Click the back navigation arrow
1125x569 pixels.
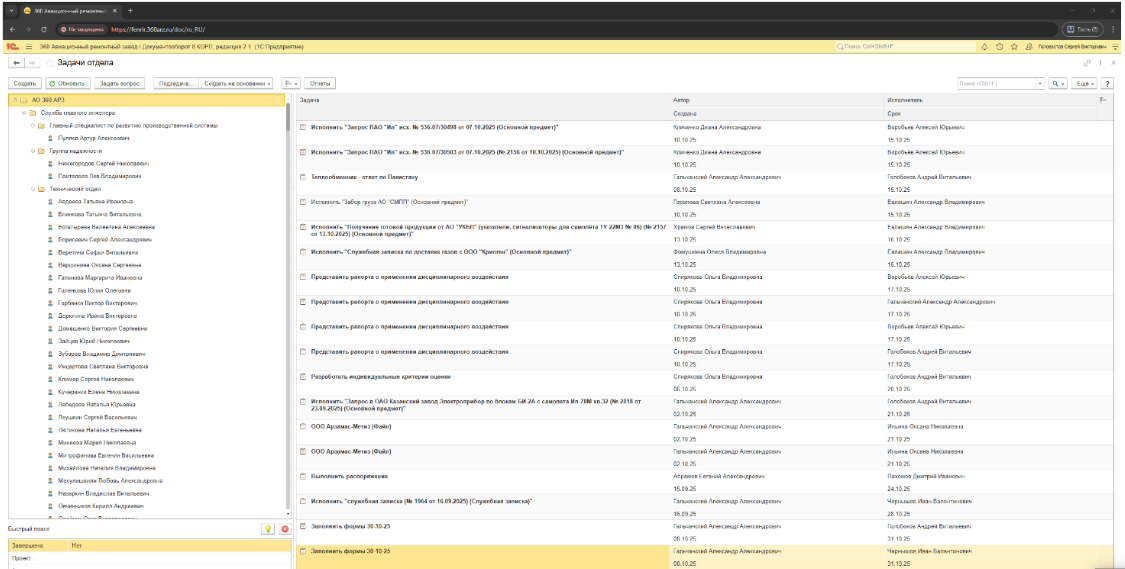coord(17,63)
